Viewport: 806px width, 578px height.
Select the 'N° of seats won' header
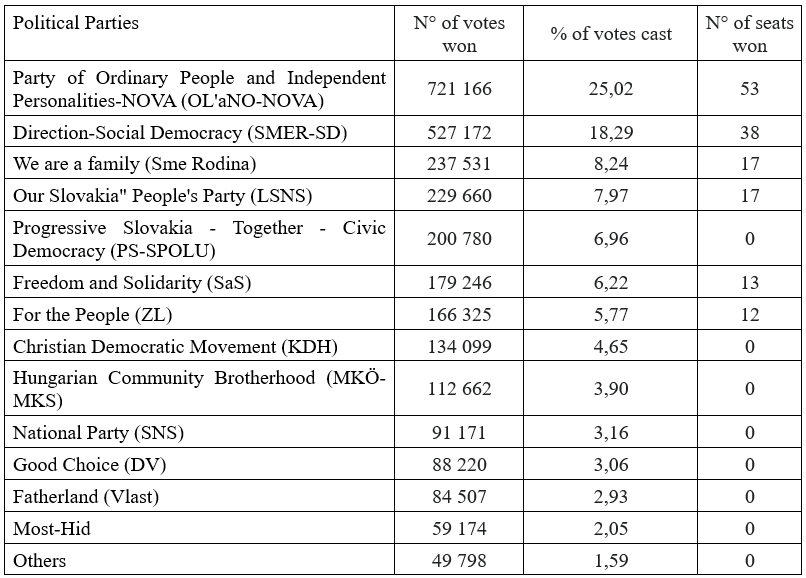coord(749,33)
